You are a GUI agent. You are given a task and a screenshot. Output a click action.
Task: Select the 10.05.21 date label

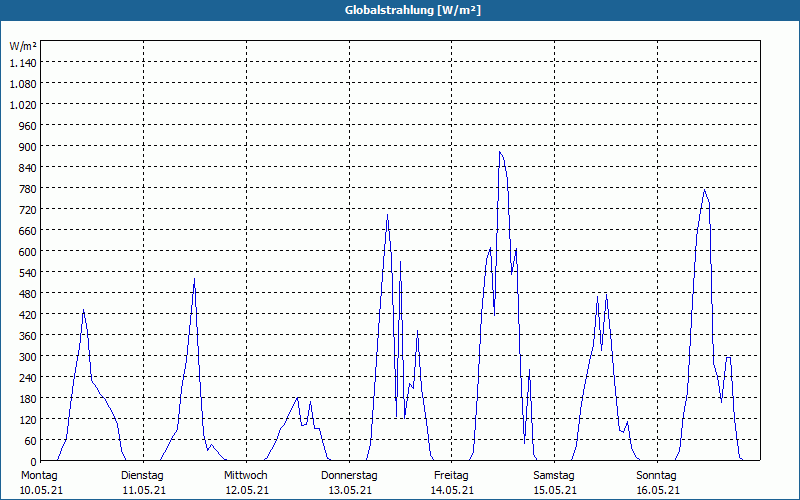[x=41, y=491]
